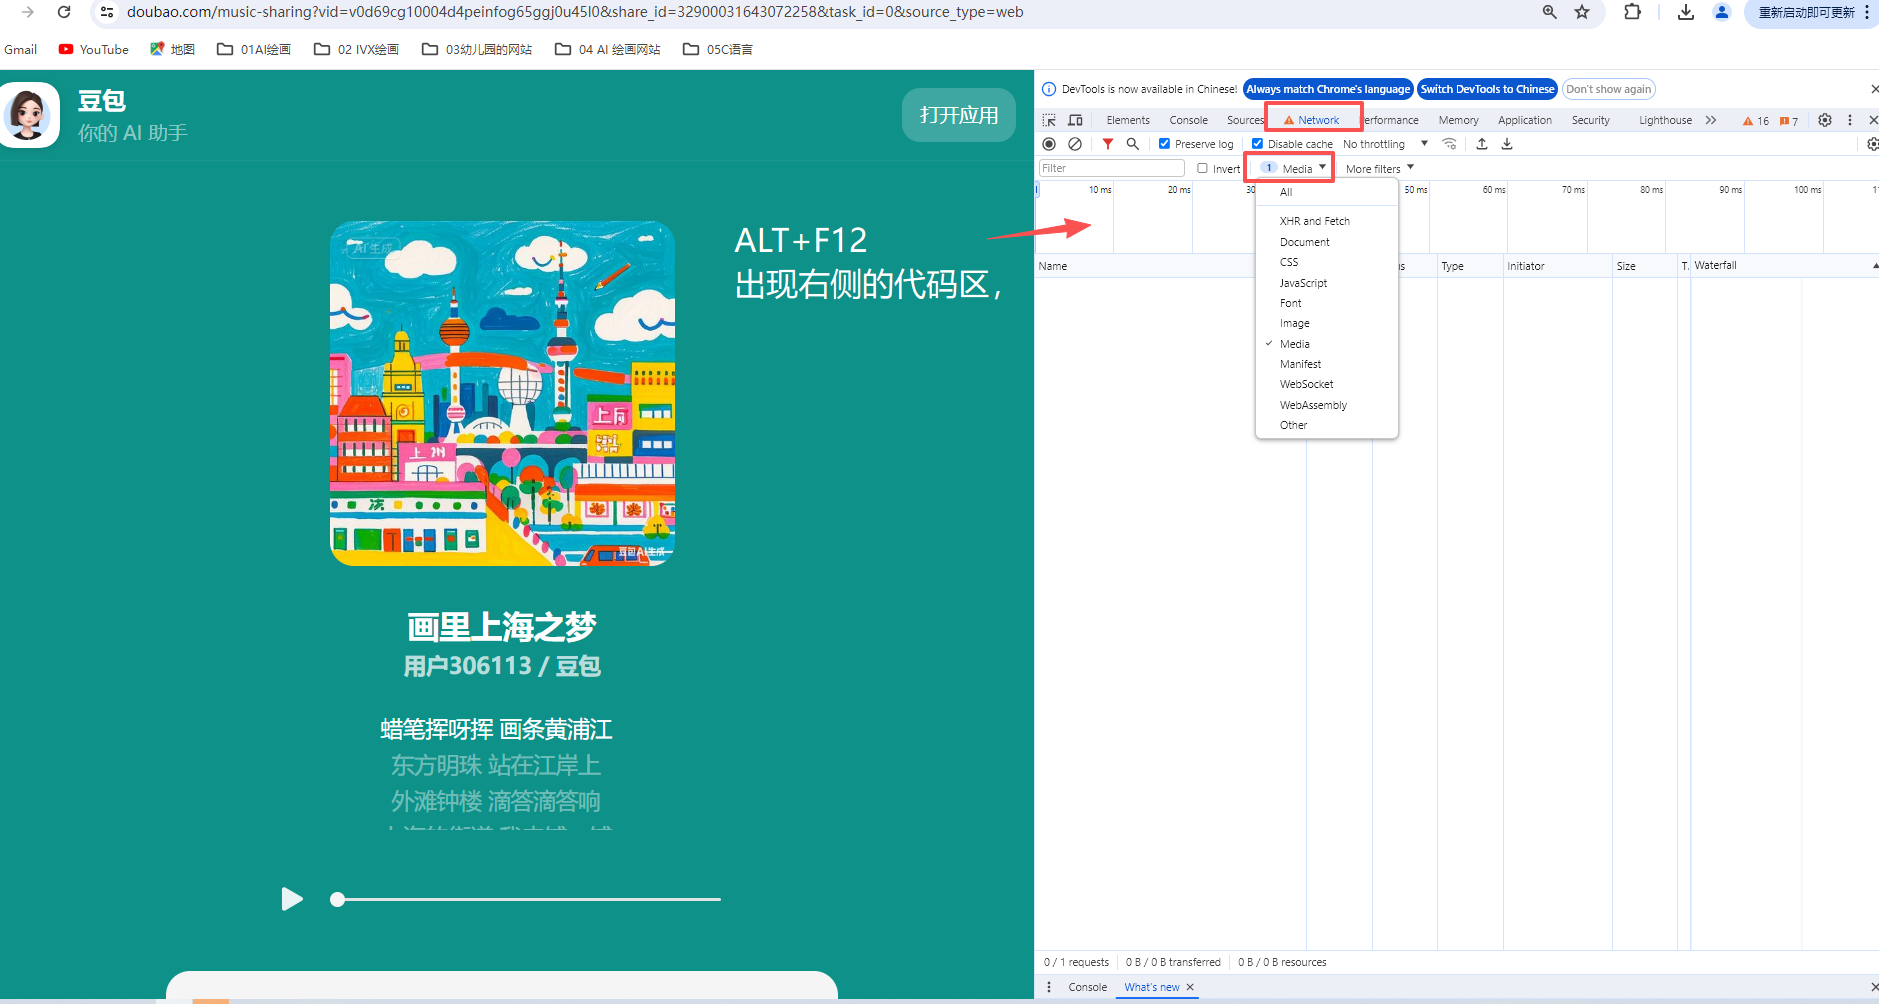Open DevTools settings gear
This screenshot has height=1004, width=1879.
(1825, 120)
